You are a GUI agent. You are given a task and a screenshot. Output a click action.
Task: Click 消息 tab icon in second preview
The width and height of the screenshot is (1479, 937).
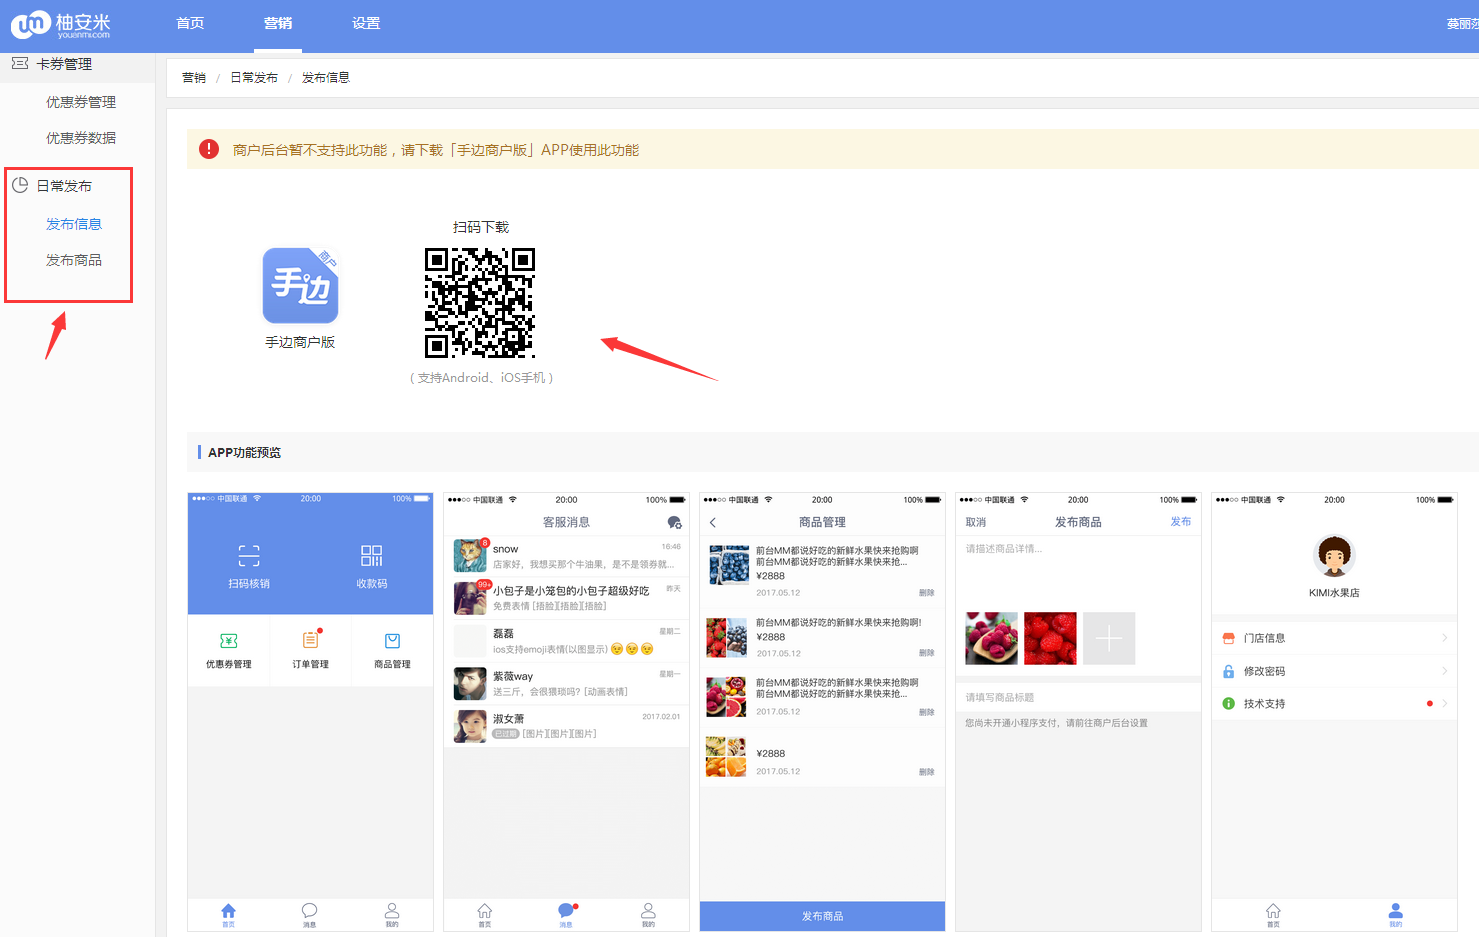click(566, 911)
